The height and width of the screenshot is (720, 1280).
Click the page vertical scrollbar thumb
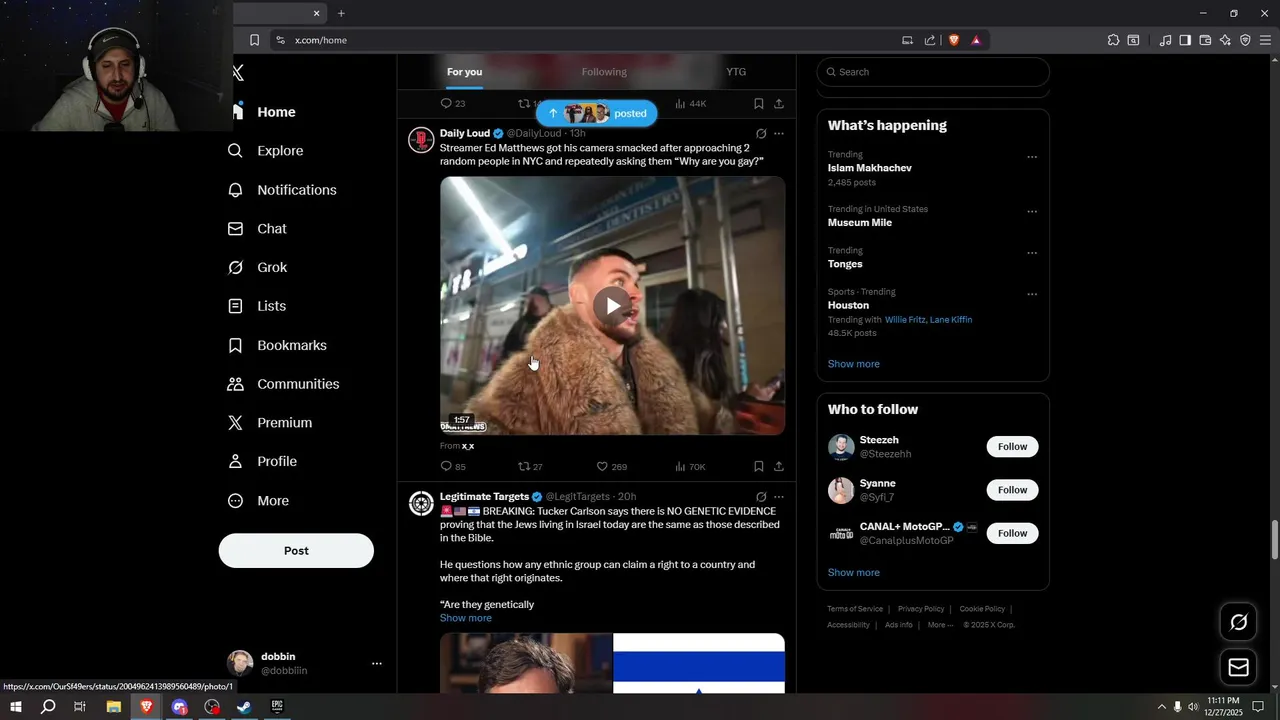1275,541
